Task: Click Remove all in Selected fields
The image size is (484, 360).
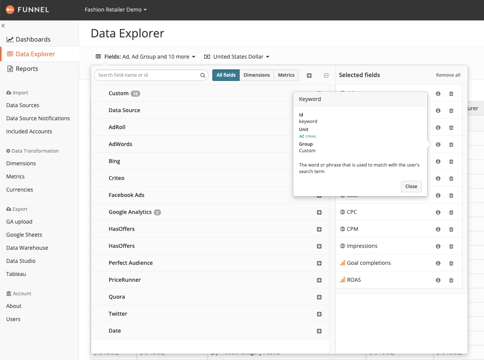Action: tap(448, 75)
